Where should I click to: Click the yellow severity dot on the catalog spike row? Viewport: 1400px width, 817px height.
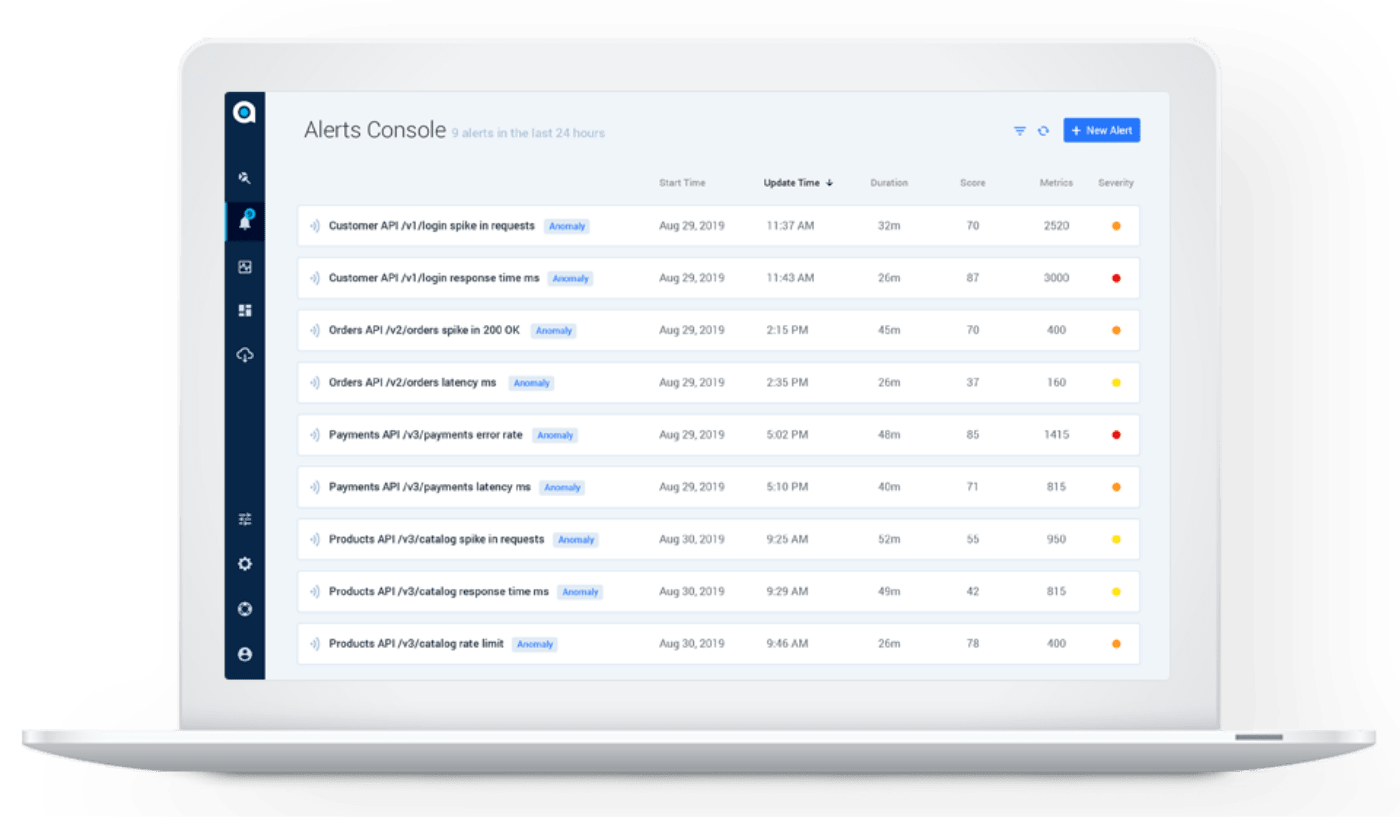[1116, 539]
